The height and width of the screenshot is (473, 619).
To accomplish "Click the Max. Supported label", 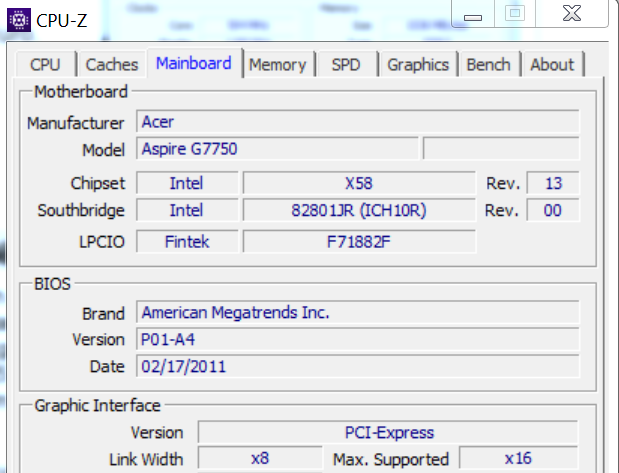I will [x=391, y=459].
